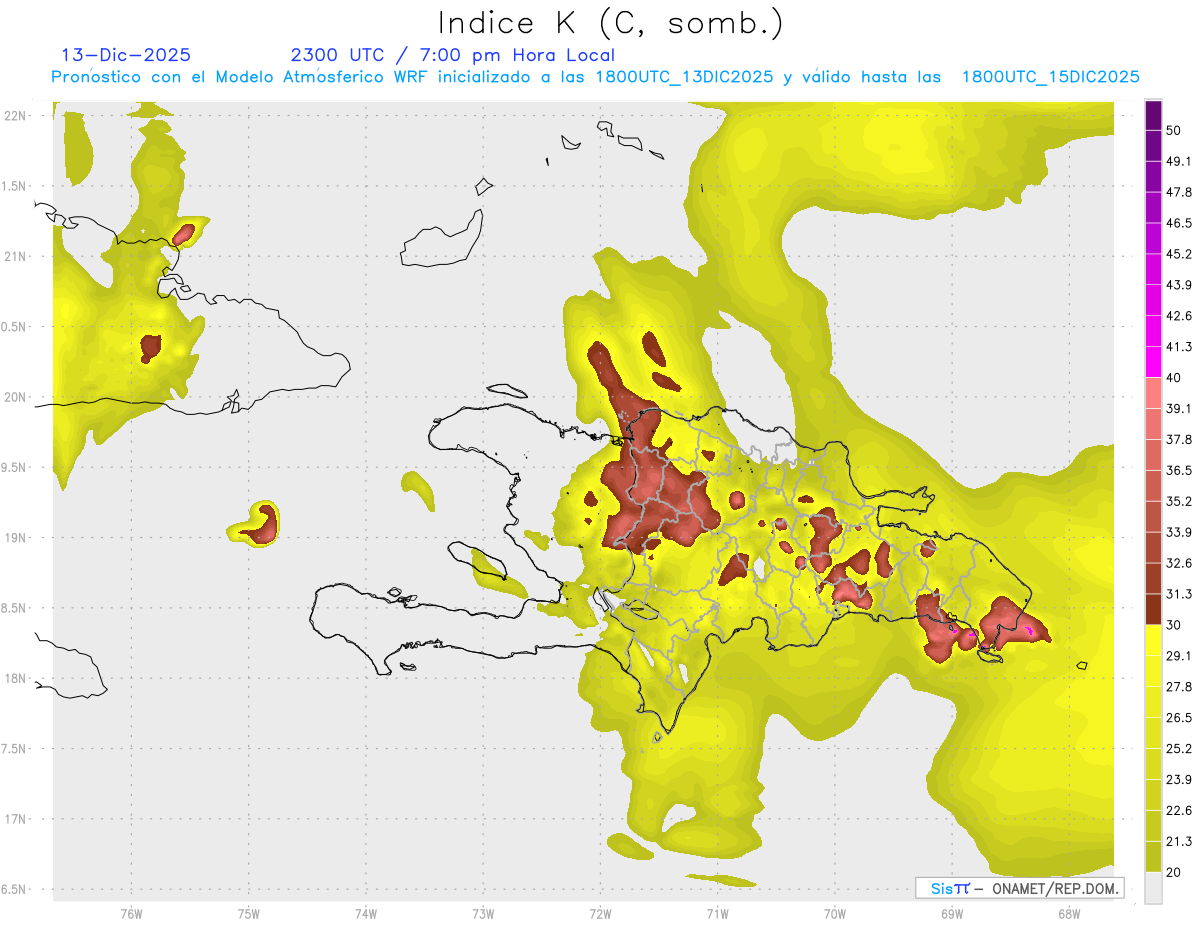Click latitude label '18N'
Screen dimensions: 1200x927
16,679
